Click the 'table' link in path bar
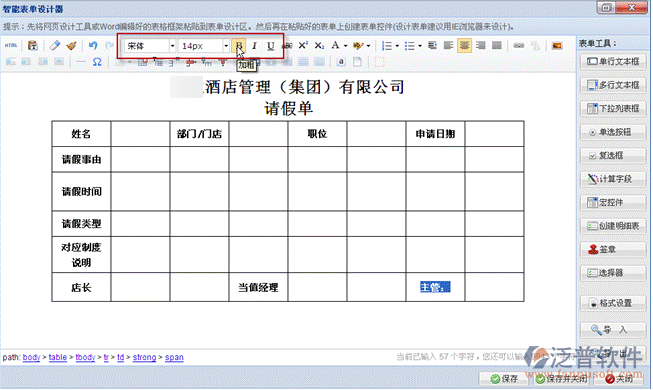 [x=57, y=358]
